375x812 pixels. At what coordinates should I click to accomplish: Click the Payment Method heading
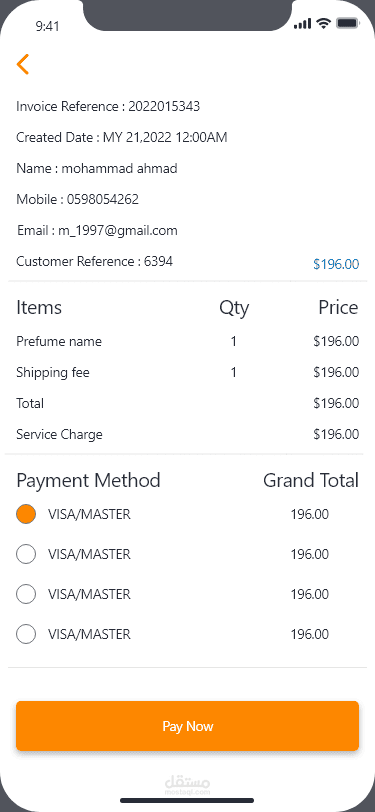88,481
